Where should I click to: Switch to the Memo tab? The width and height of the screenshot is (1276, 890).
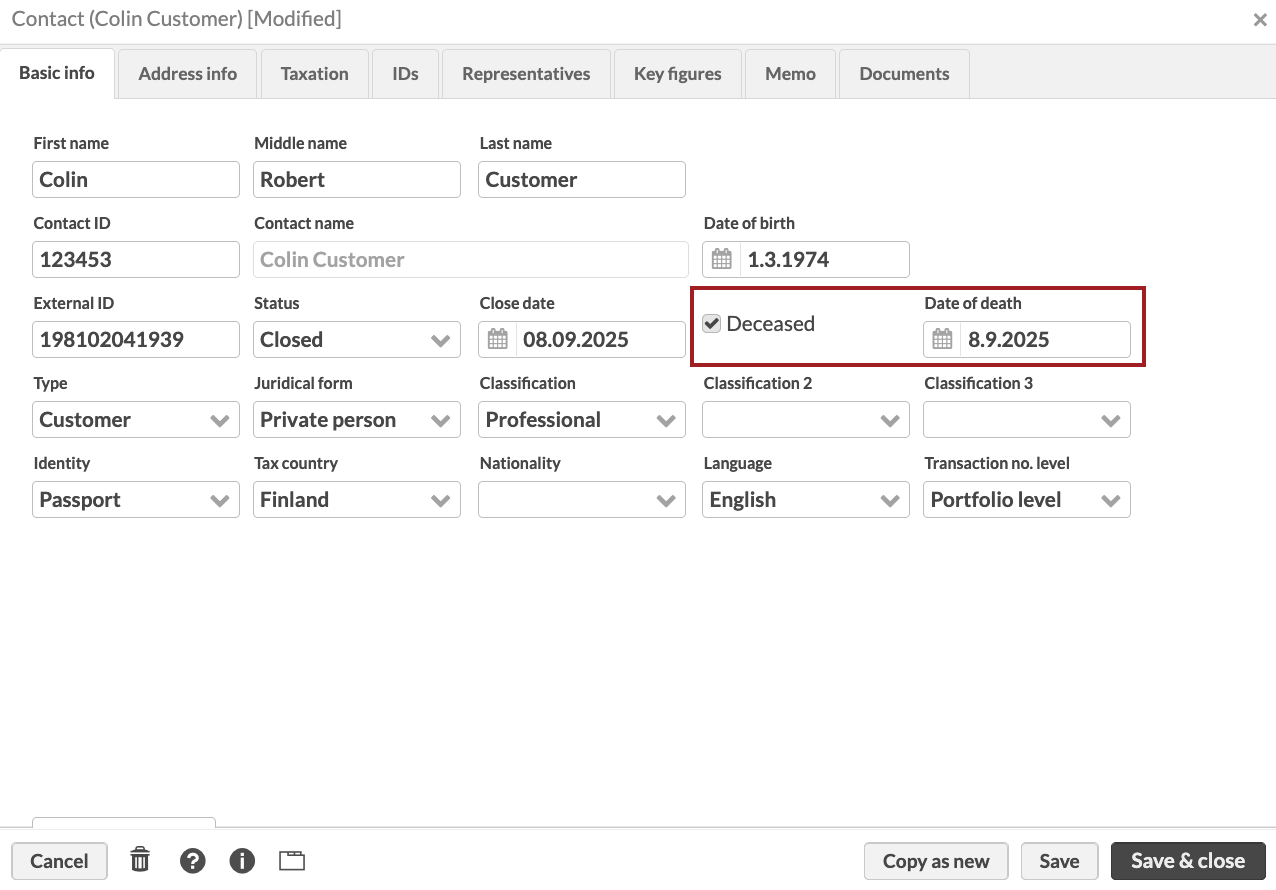790,74
